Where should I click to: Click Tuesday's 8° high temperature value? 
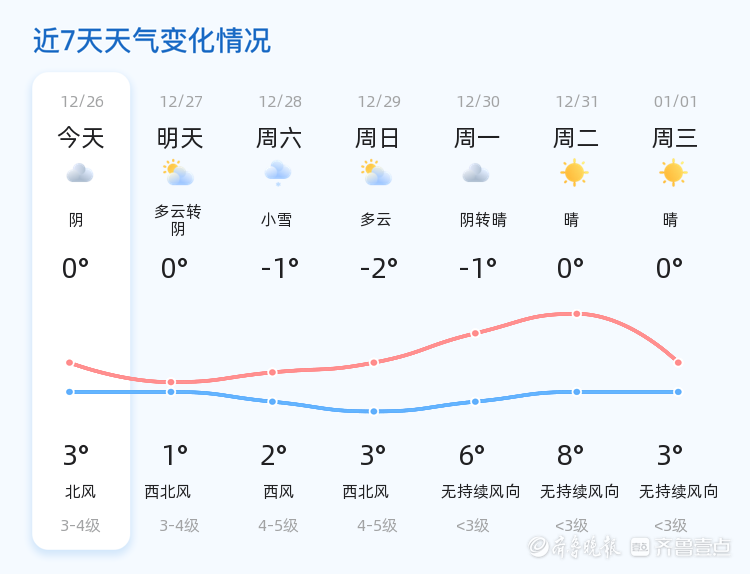[x=571, y=456]
